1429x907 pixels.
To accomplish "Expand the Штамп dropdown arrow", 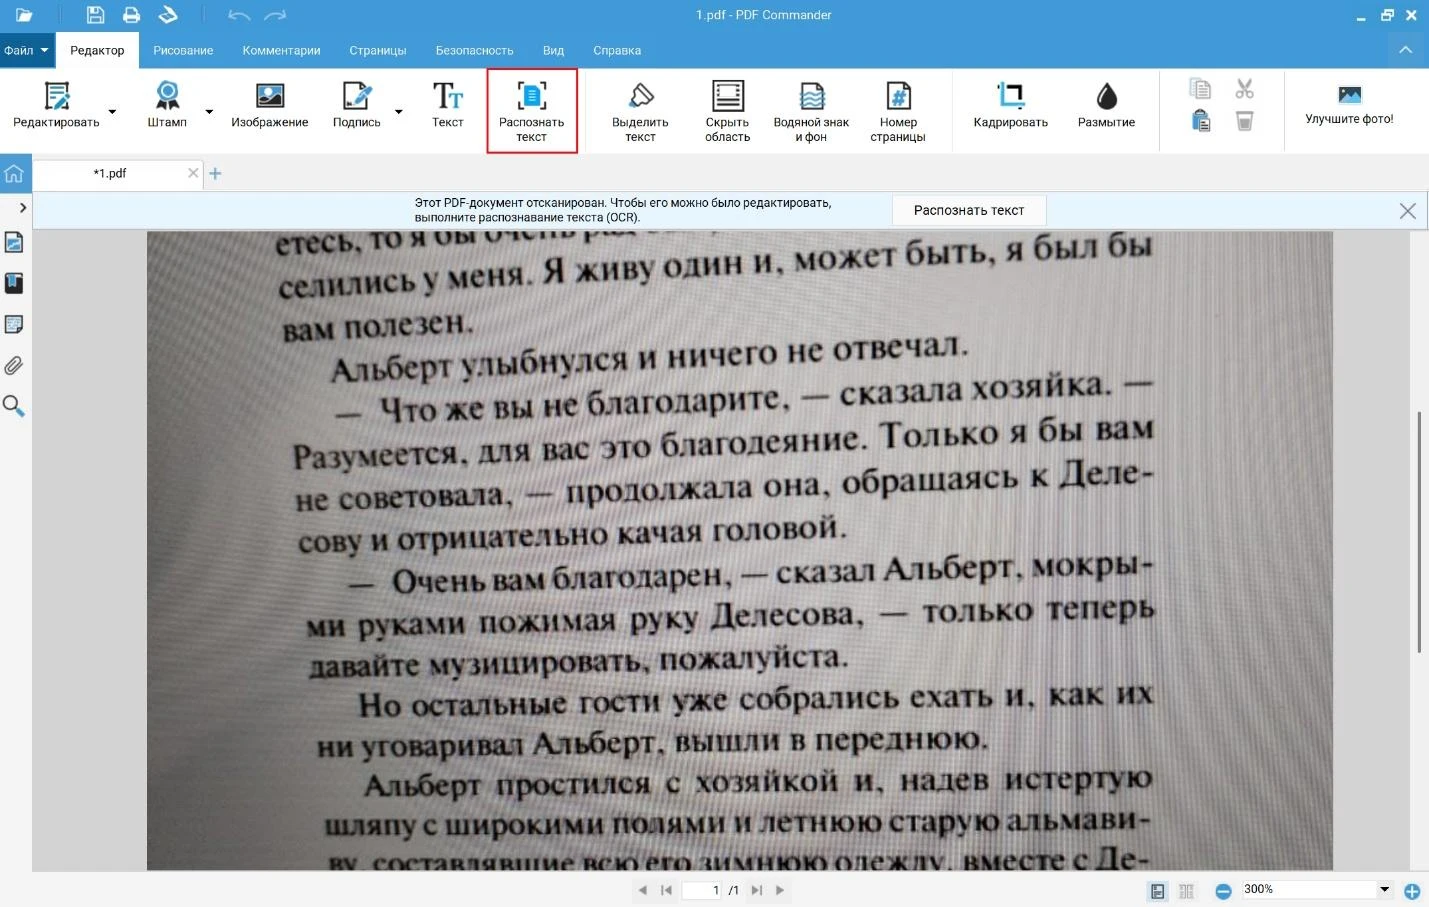I will point(209,111).
